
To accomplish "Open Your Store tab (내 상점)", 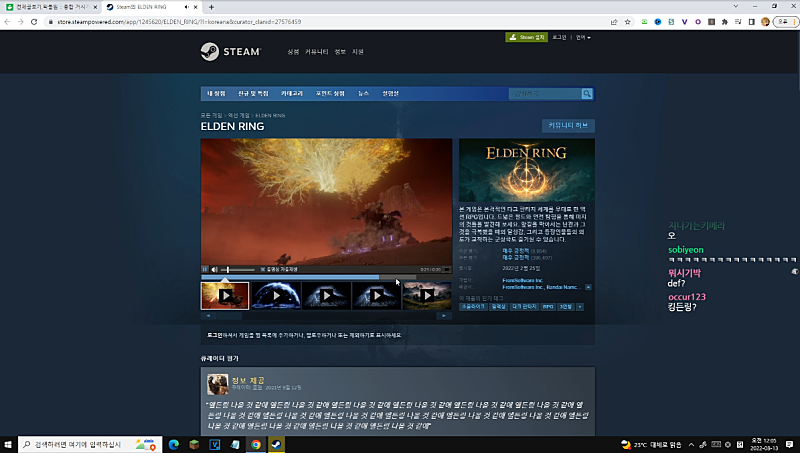I will point(216,94).
